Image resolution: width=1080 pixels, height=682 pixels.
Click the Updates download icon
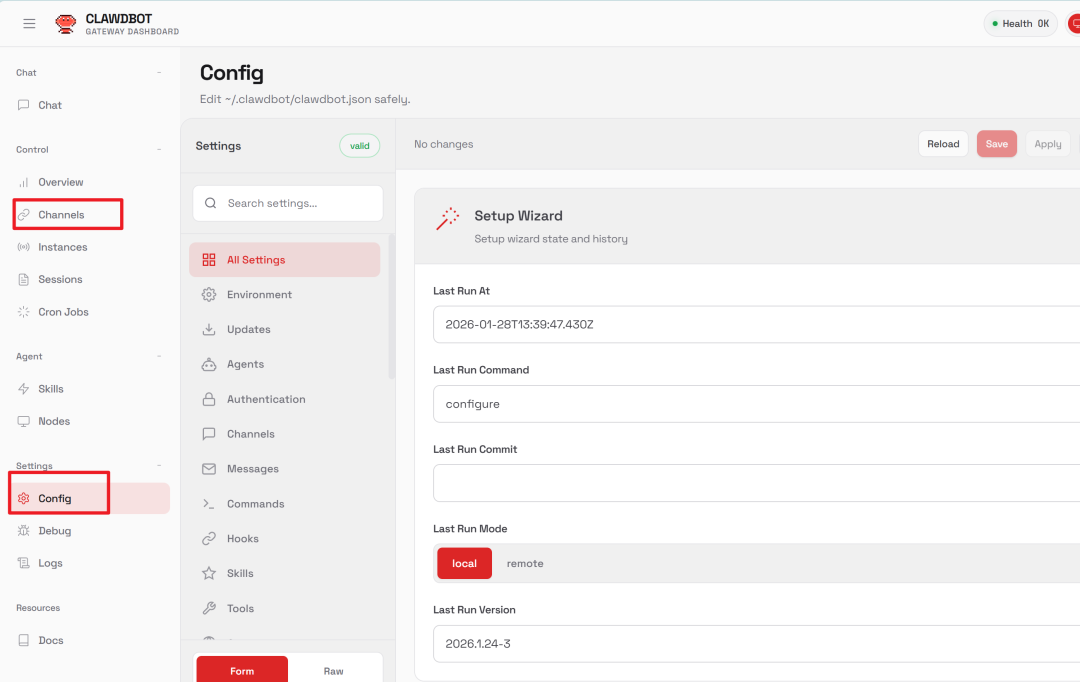pos(209,329)
